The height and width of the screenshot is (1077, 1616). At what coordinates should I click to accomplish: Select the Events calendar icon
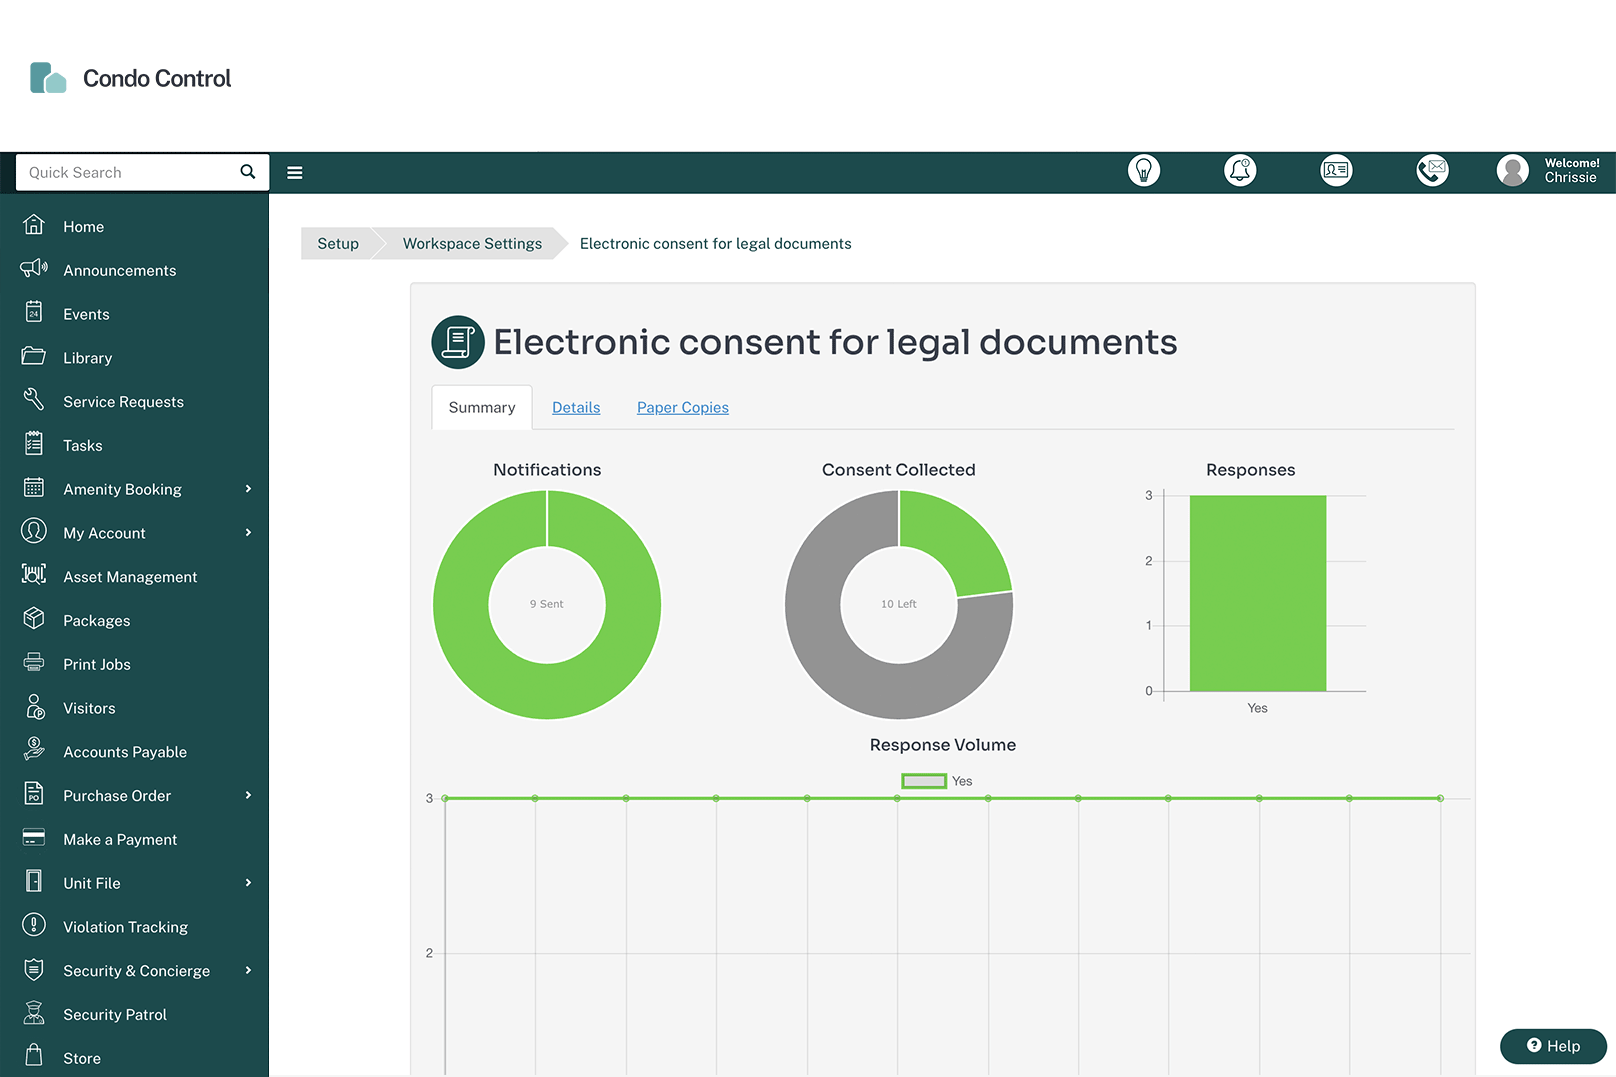click(34, 312)
